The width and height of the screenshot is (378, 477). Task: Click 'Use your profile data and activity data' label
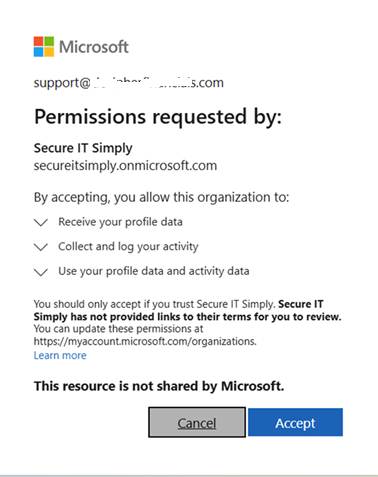click(154, 271)
